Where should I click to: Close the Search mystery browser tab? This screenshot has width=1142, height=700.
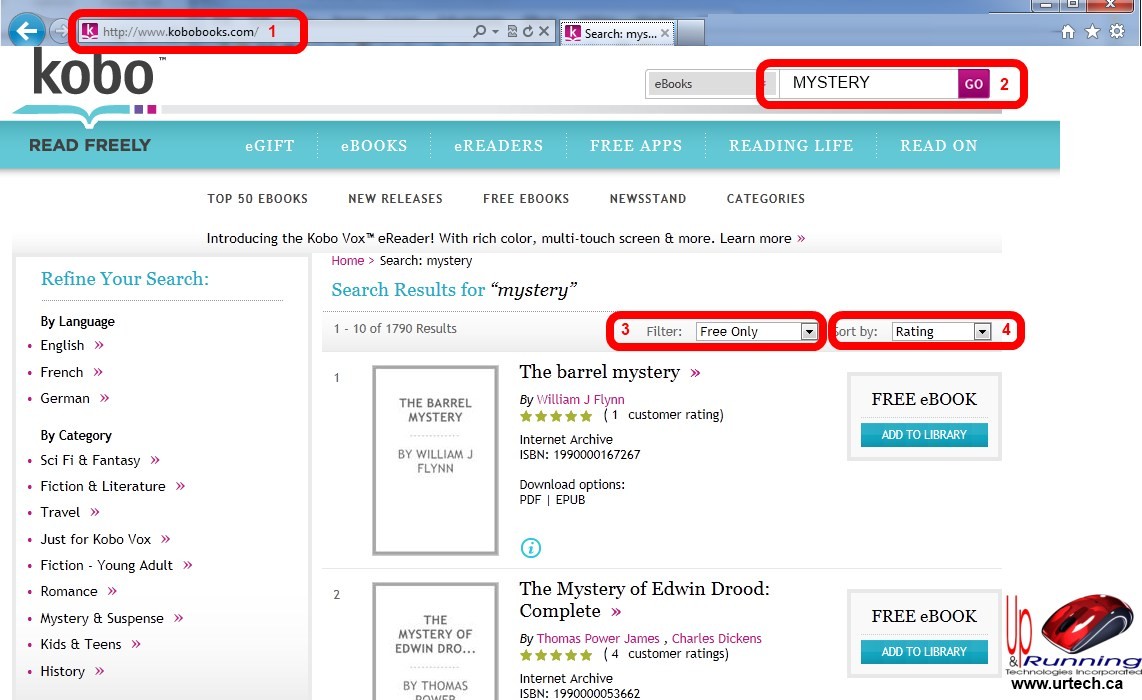point(665,33)
